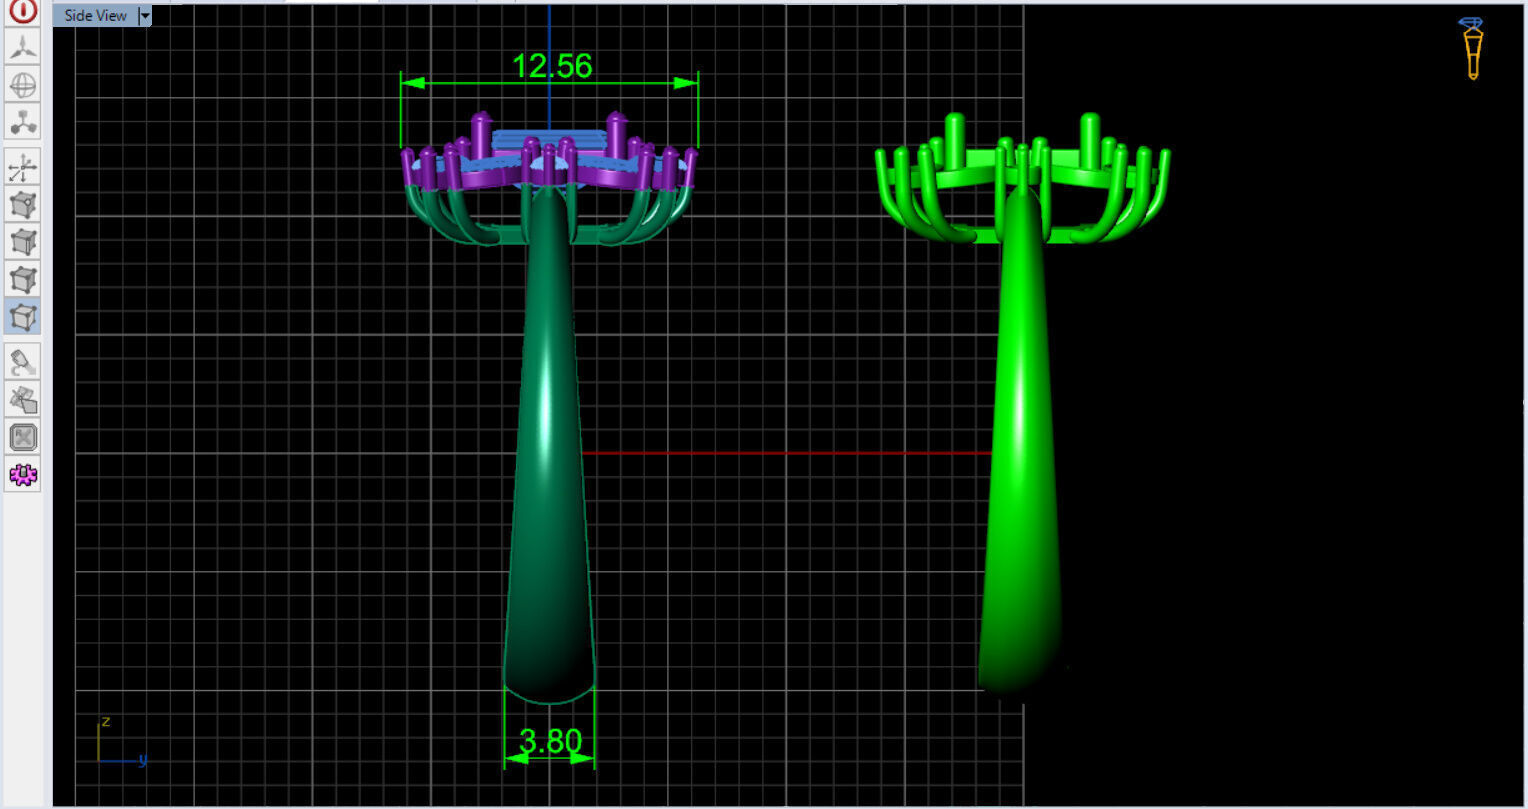Open the magenta gear settings icon

(23, 474)
